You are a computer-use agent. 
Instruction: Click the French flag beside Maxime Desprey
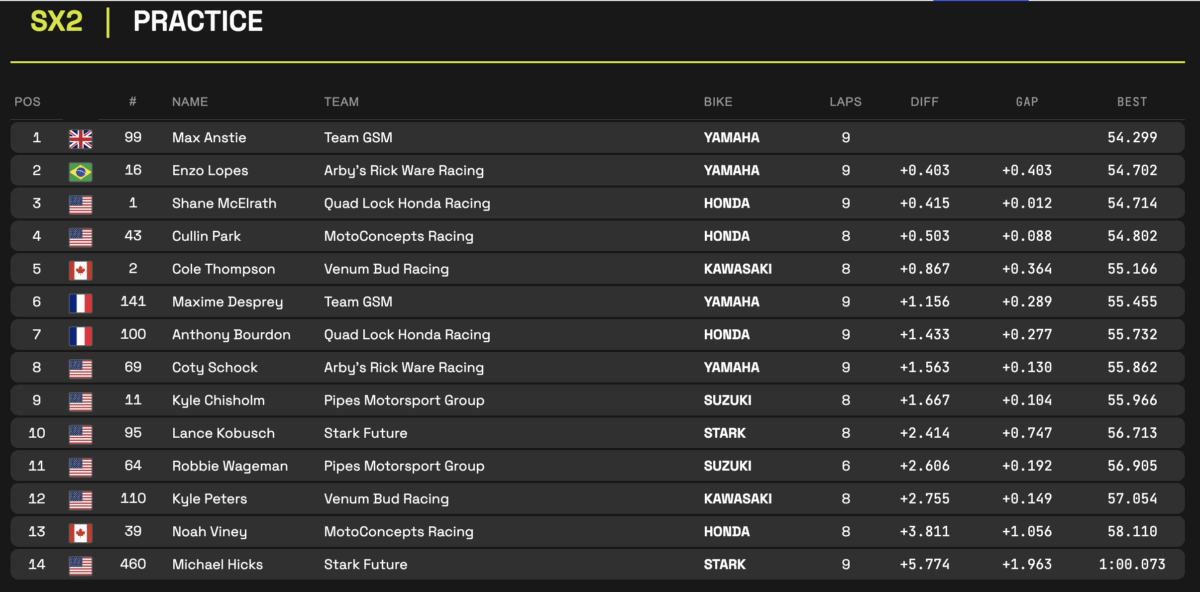[80, 302]
